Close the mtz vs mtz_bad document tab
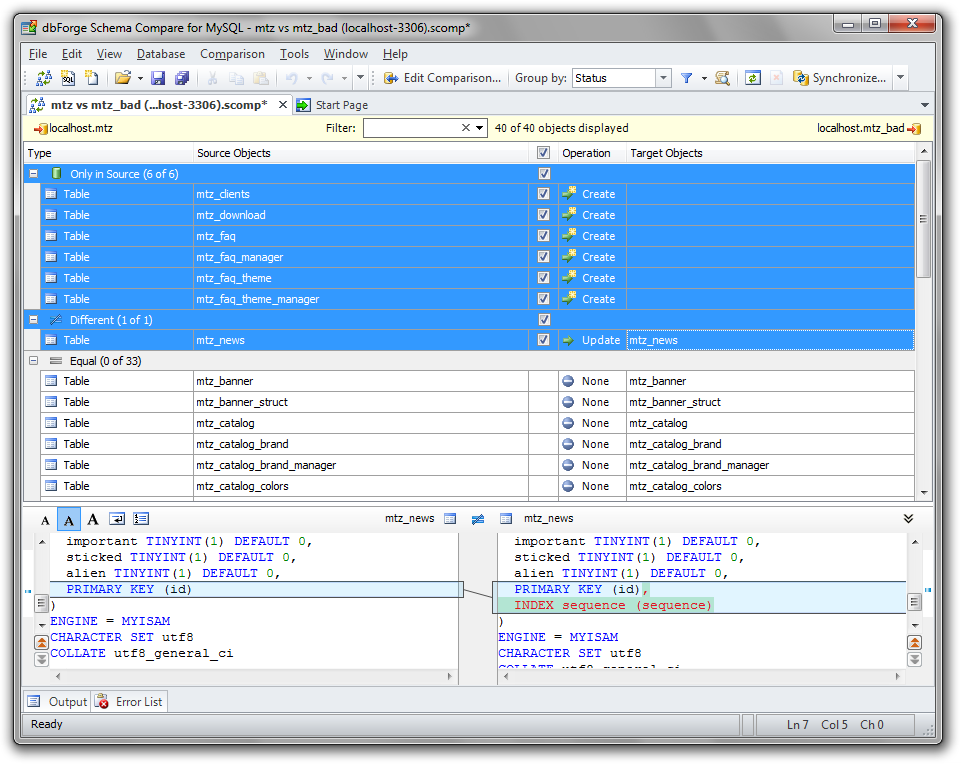This screenshot has width=962, height=764. pyautogui.click(x=283, y=104)
